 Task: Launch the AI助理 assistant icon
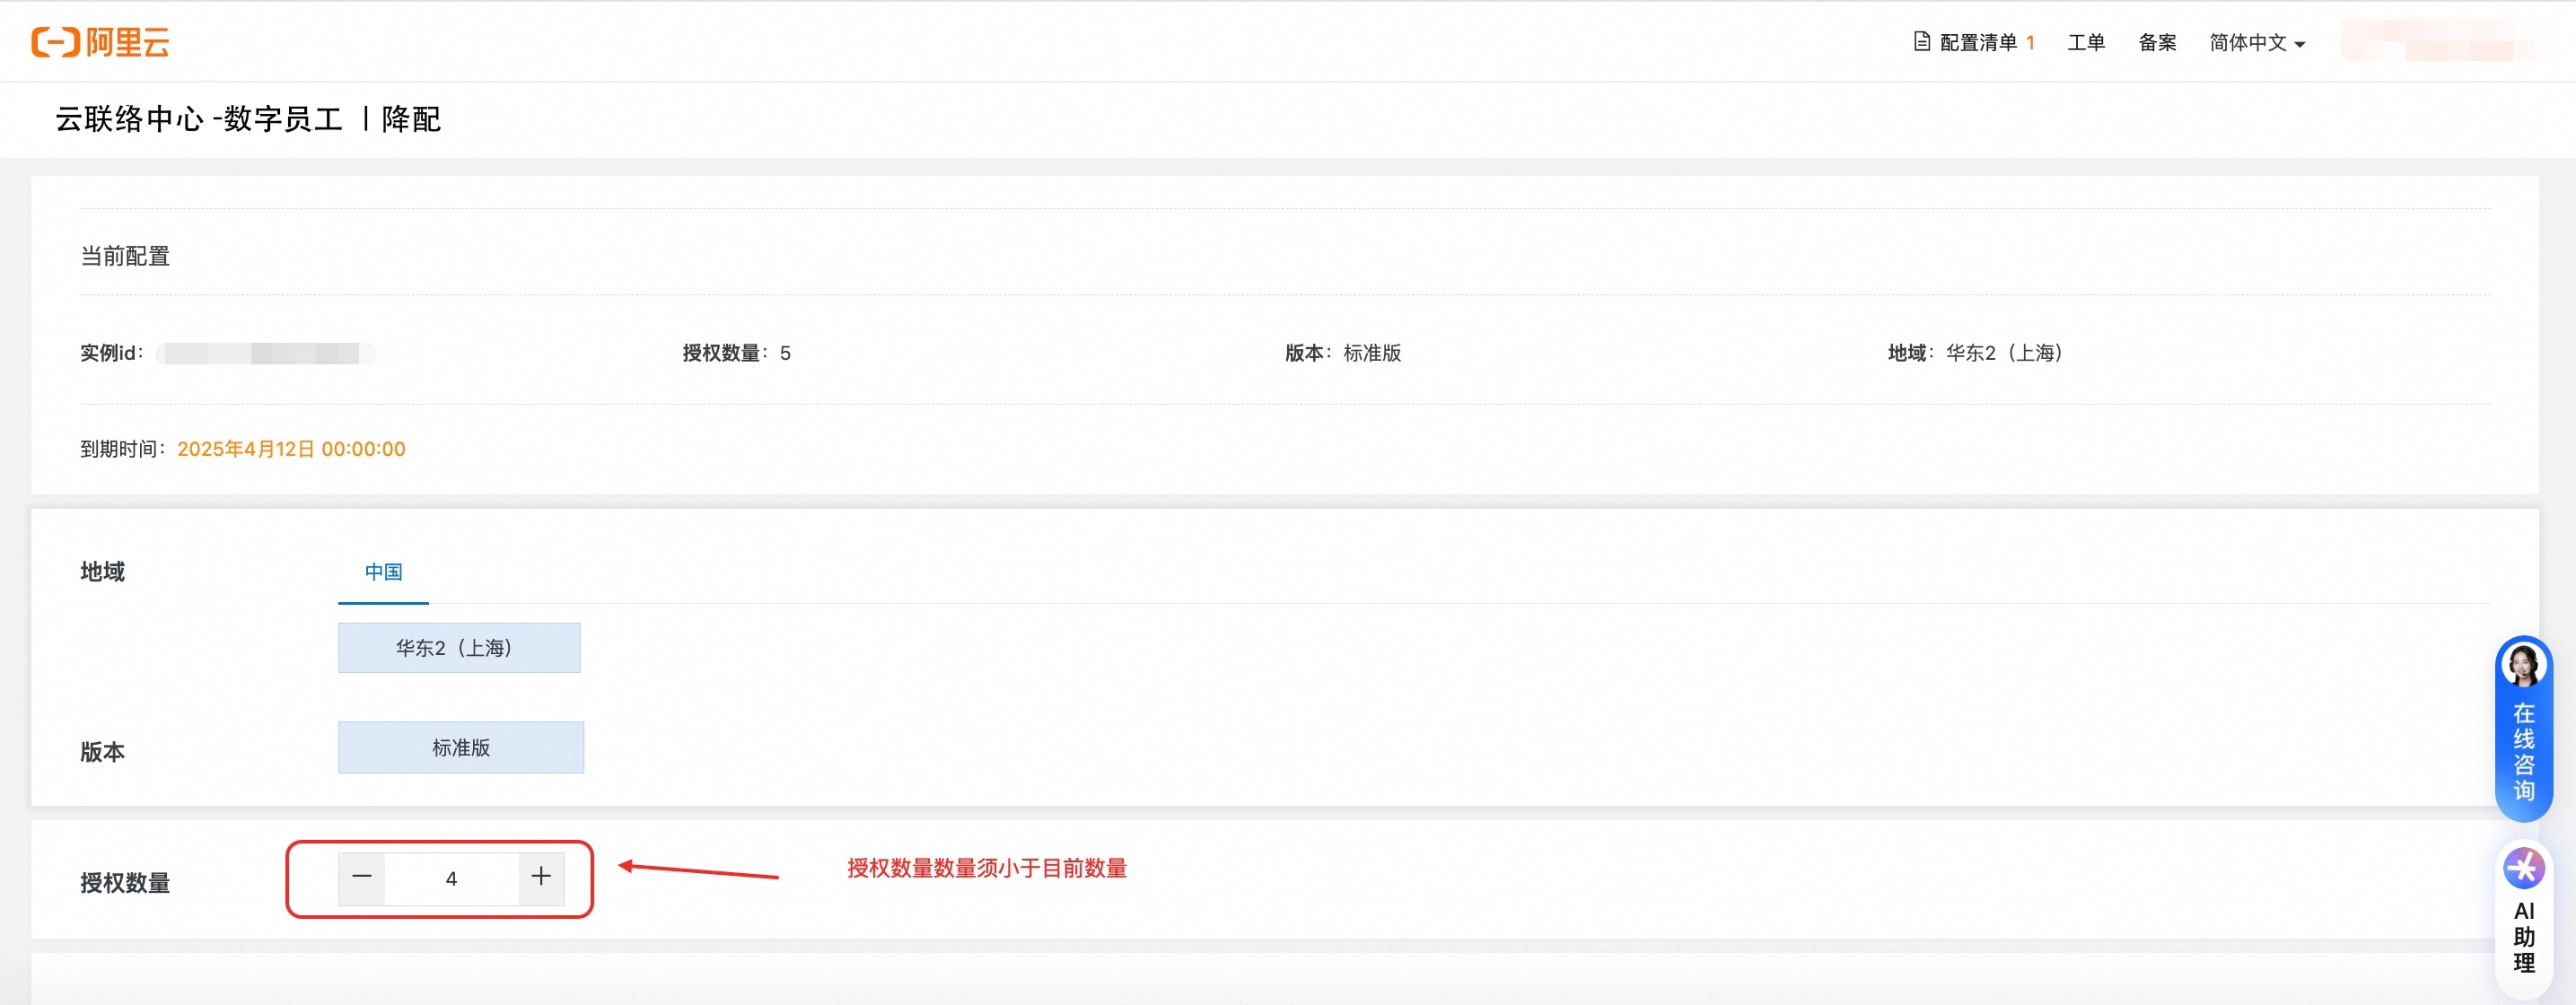(x=2523, y=867)
